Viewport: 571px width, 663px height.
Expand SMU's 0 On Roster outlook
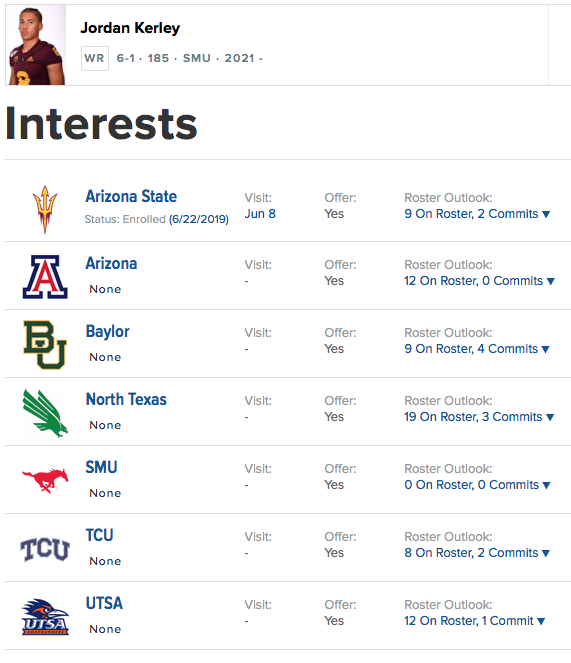(x=477, y=485)
